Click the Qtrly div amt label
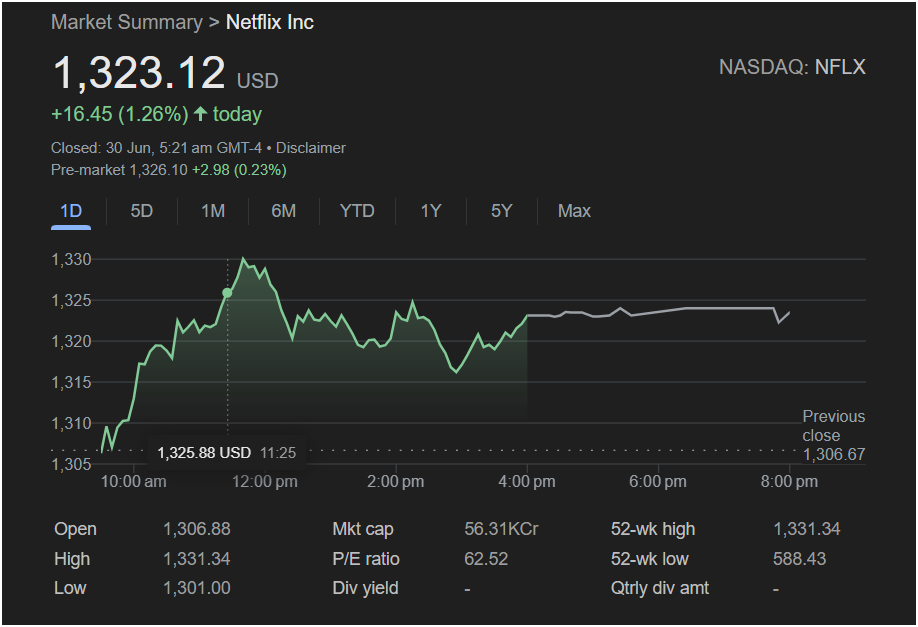Screen dimensions: 918x627 coord(660,588)
